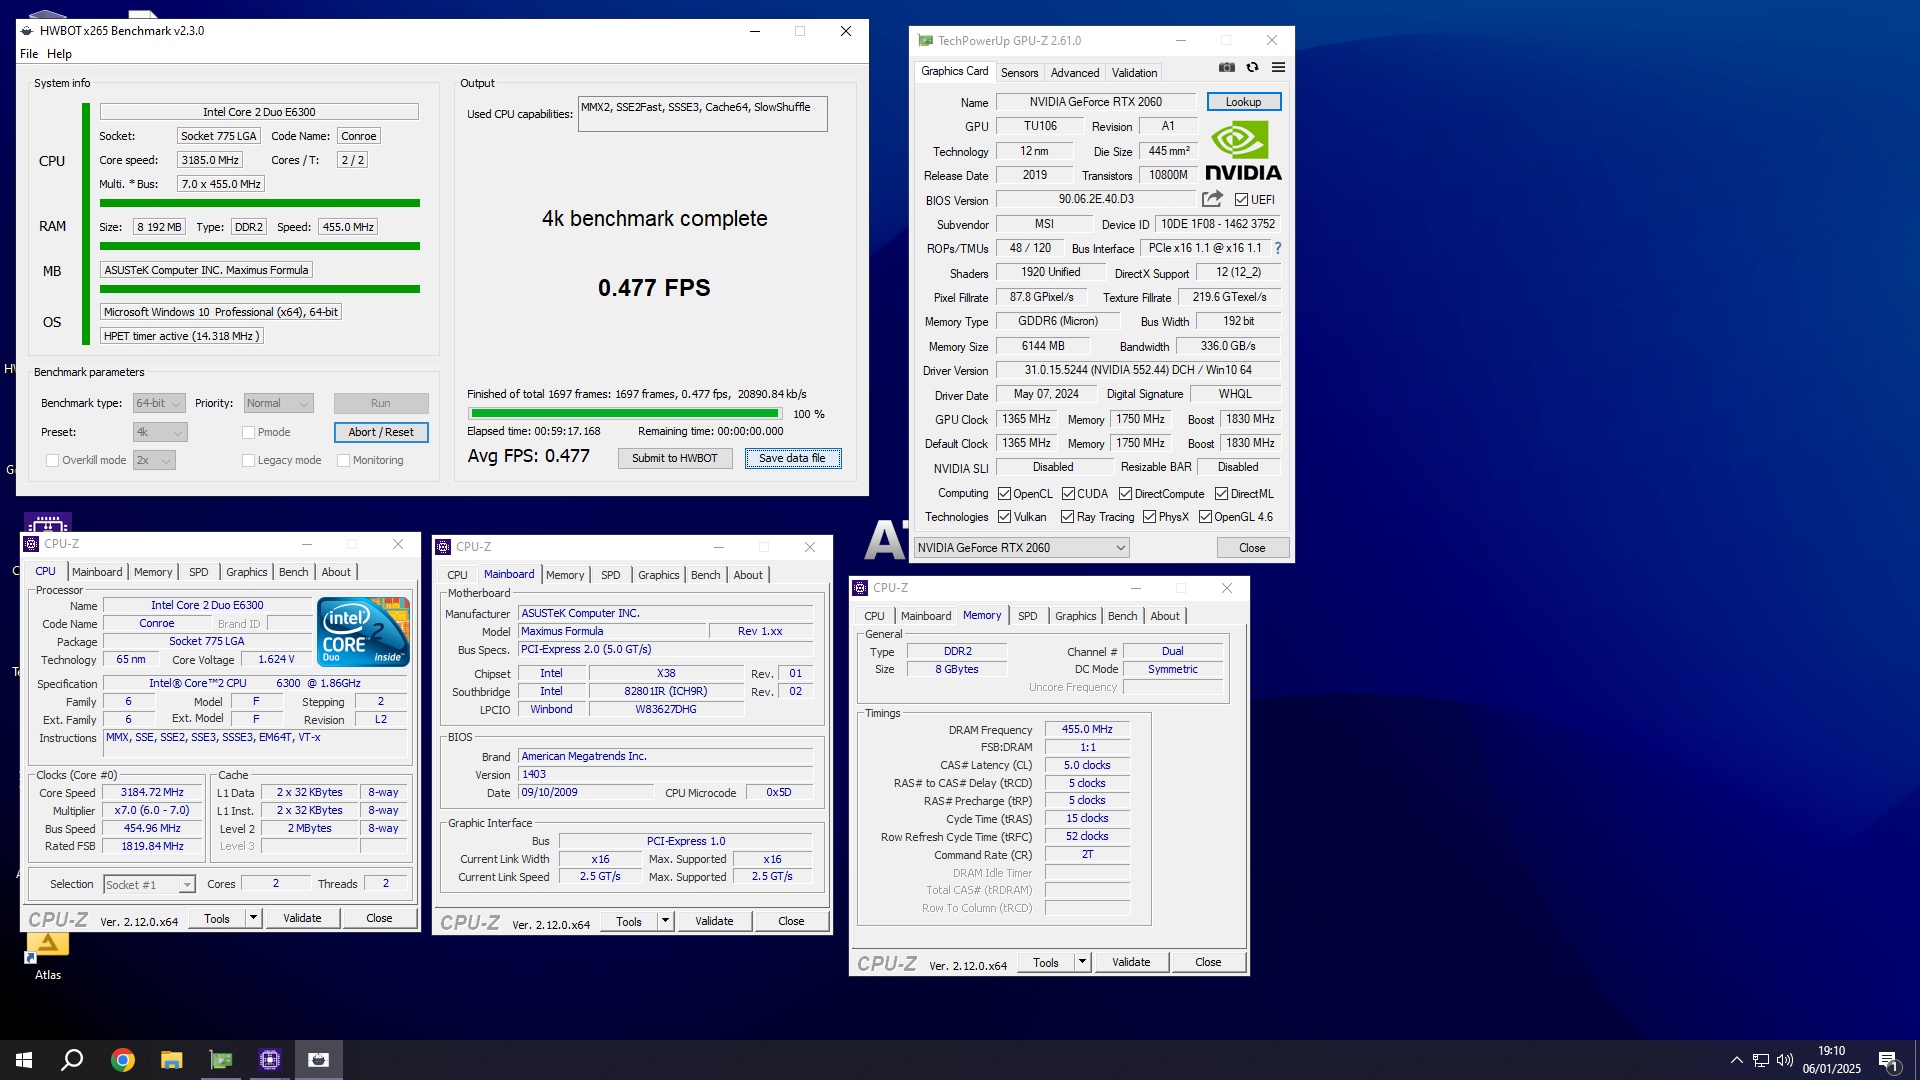Screen dimensions: 1920x1080
Task: Click the Lookup button in GPU-Z
Action: [x=1243, y=102]
